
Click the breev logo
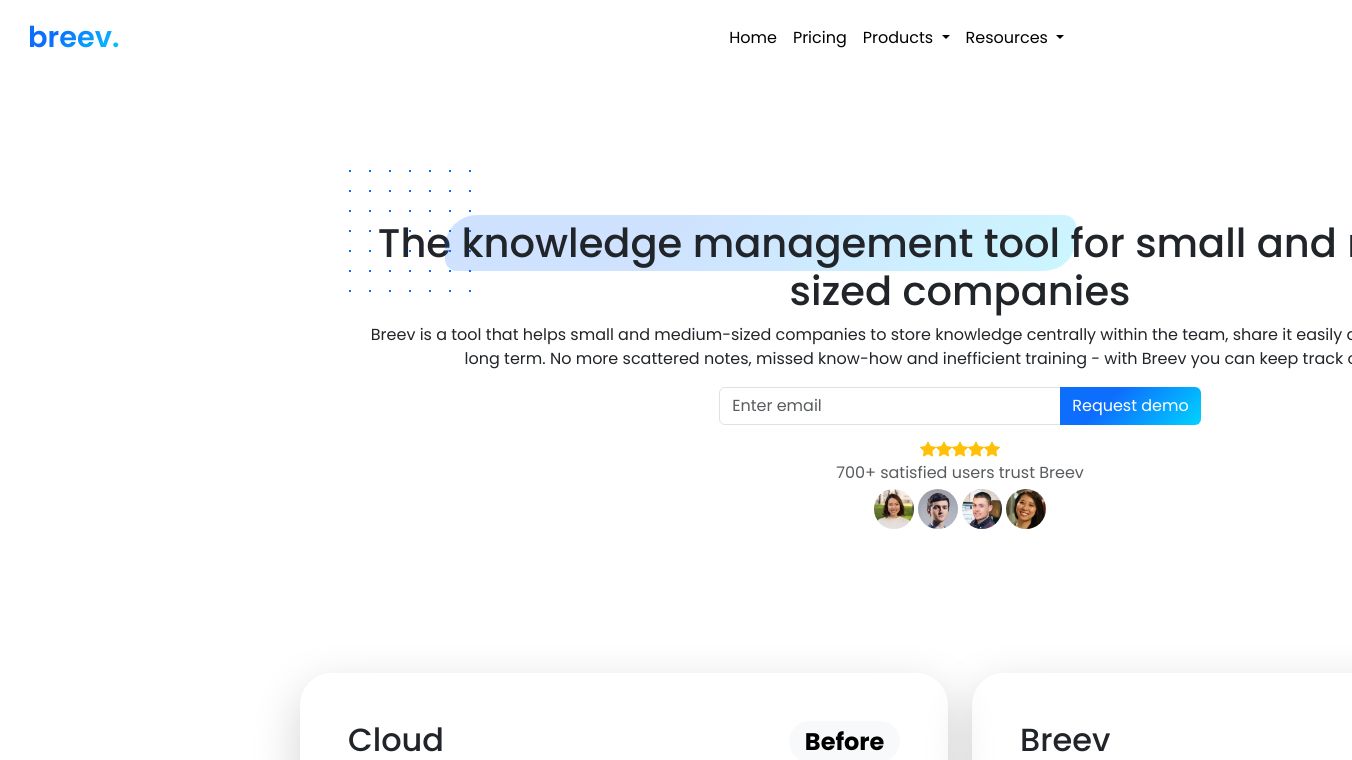[74, 38]
